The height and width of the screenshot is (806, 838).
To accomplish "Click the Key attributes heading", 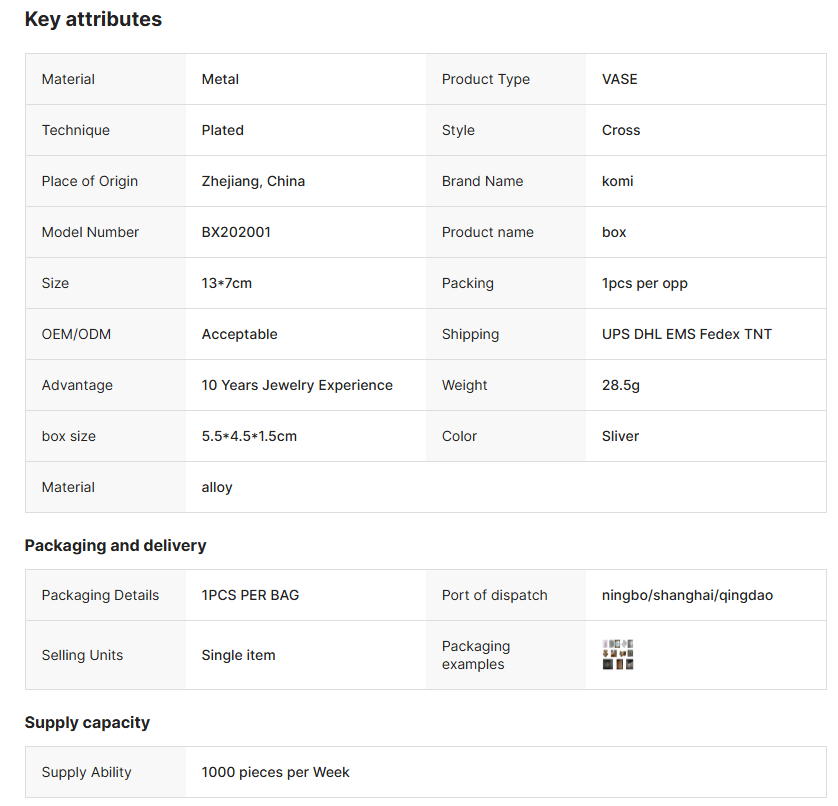I will (93, 20).
